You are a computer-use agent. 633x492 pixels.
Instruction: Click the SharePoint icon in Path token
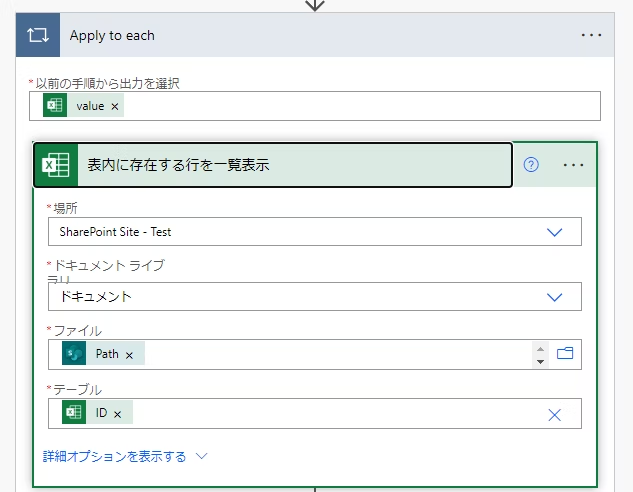(x=74, y=353)
